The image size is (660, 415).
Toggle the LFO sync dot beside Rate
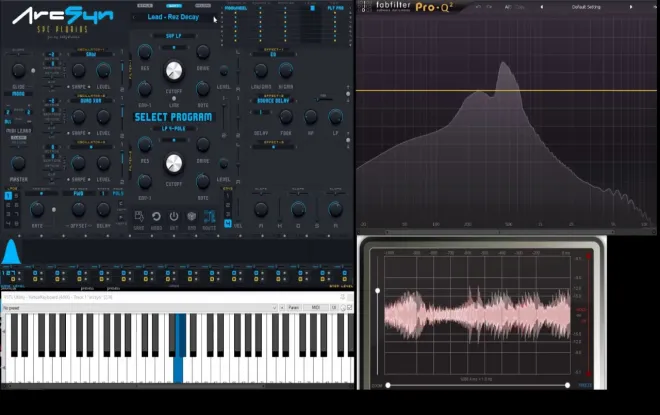pyautogui.click(x=54, y=209)
